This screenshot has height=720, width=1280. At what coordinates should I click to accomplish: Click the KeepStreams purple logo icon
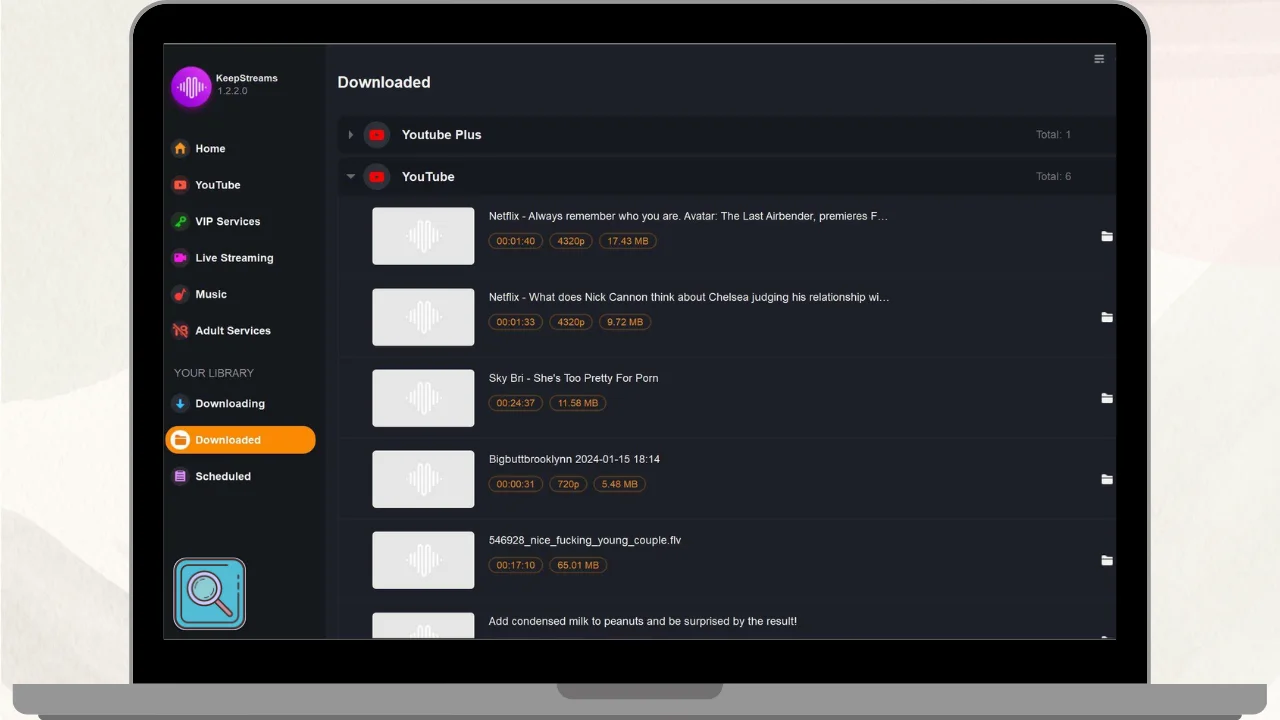click(x=190, y=87)
